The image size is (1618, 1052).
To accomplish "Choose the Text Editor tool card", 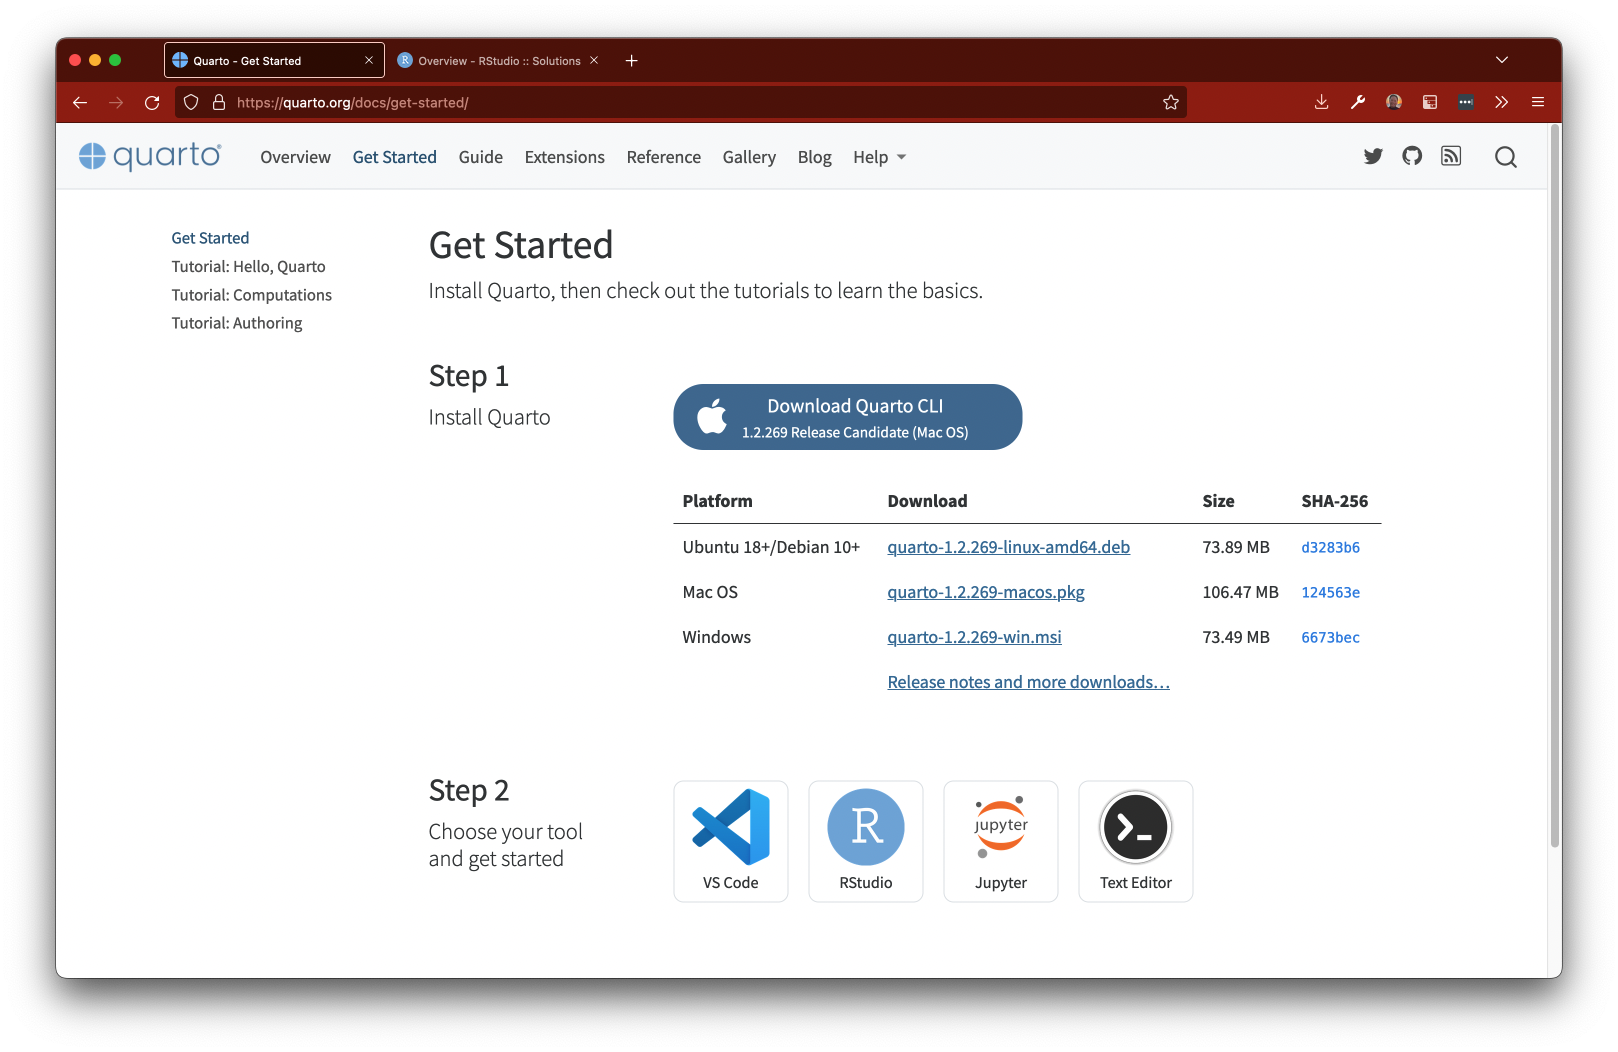I will pos(1135,841).
